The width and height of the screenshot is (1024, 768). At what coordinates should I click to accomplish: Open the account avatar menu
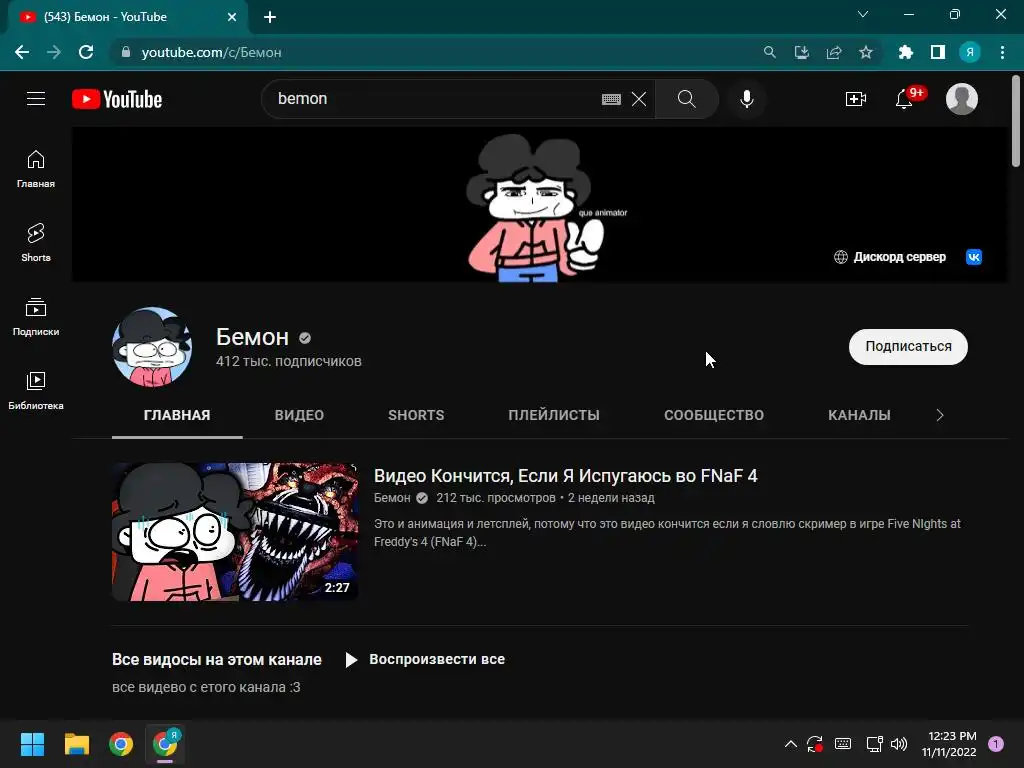961,99
